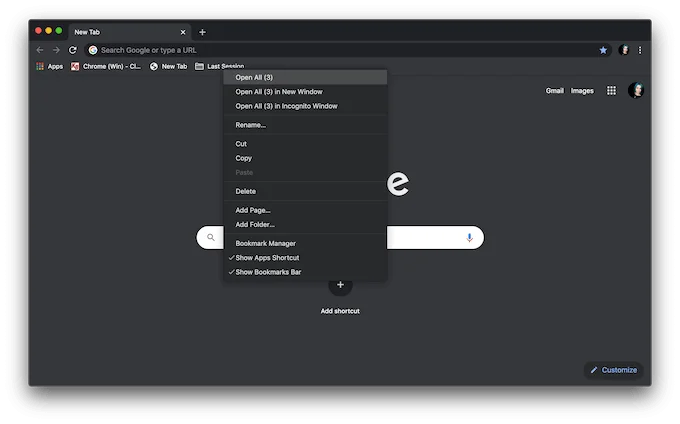Reload the page with the refresh icon

[x=73, y=50]
